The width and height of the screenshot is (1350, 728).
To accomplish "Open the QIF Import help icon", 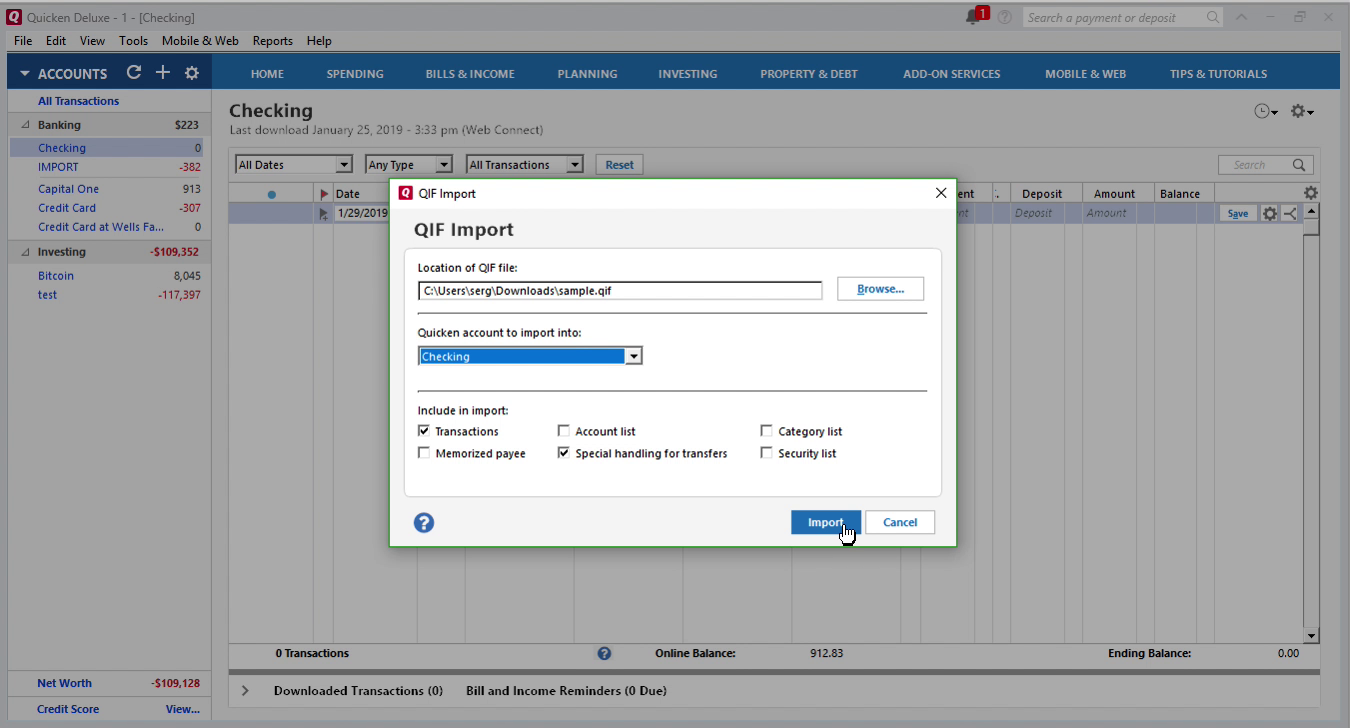I will coord(424,522).
